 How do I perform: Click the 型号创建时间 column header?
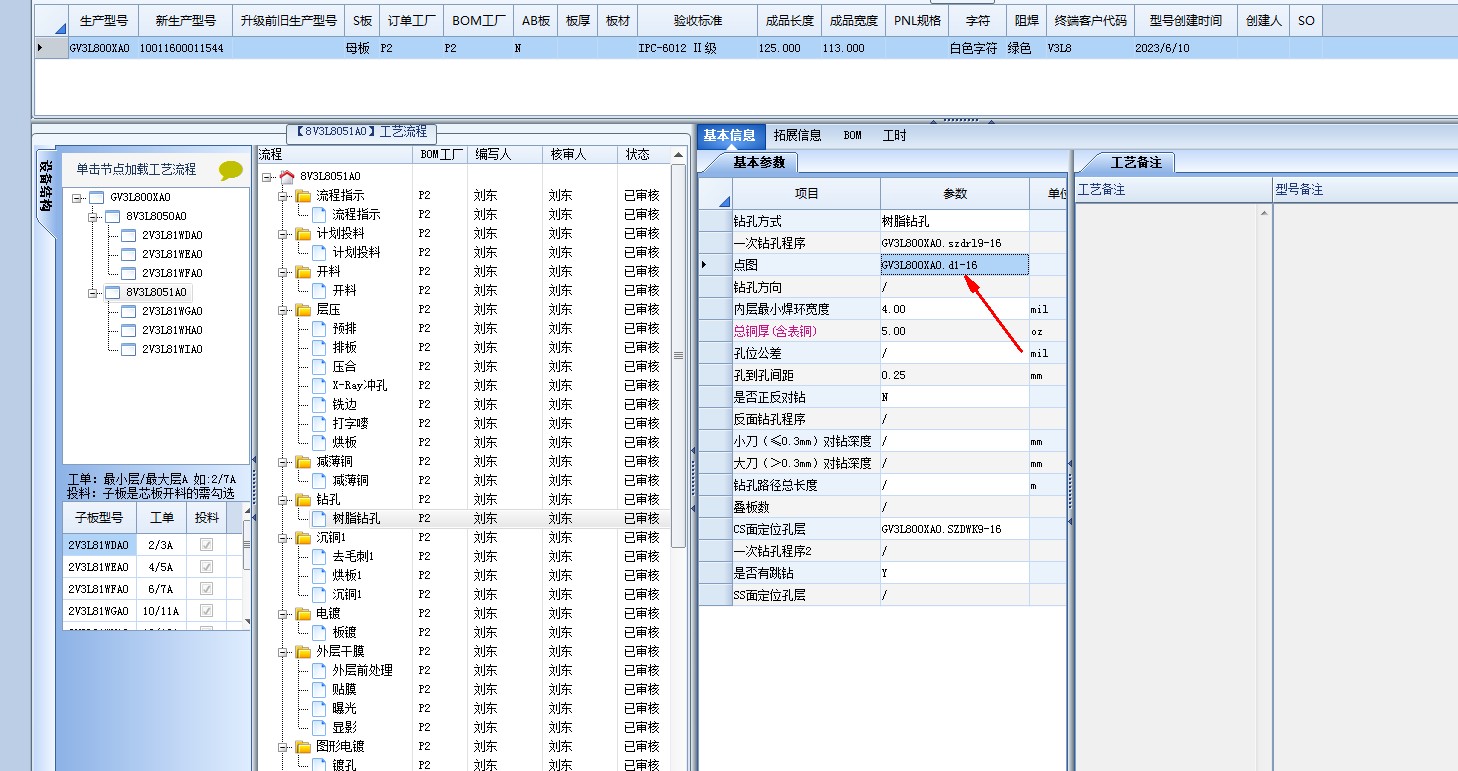(x=1184, y=20)
